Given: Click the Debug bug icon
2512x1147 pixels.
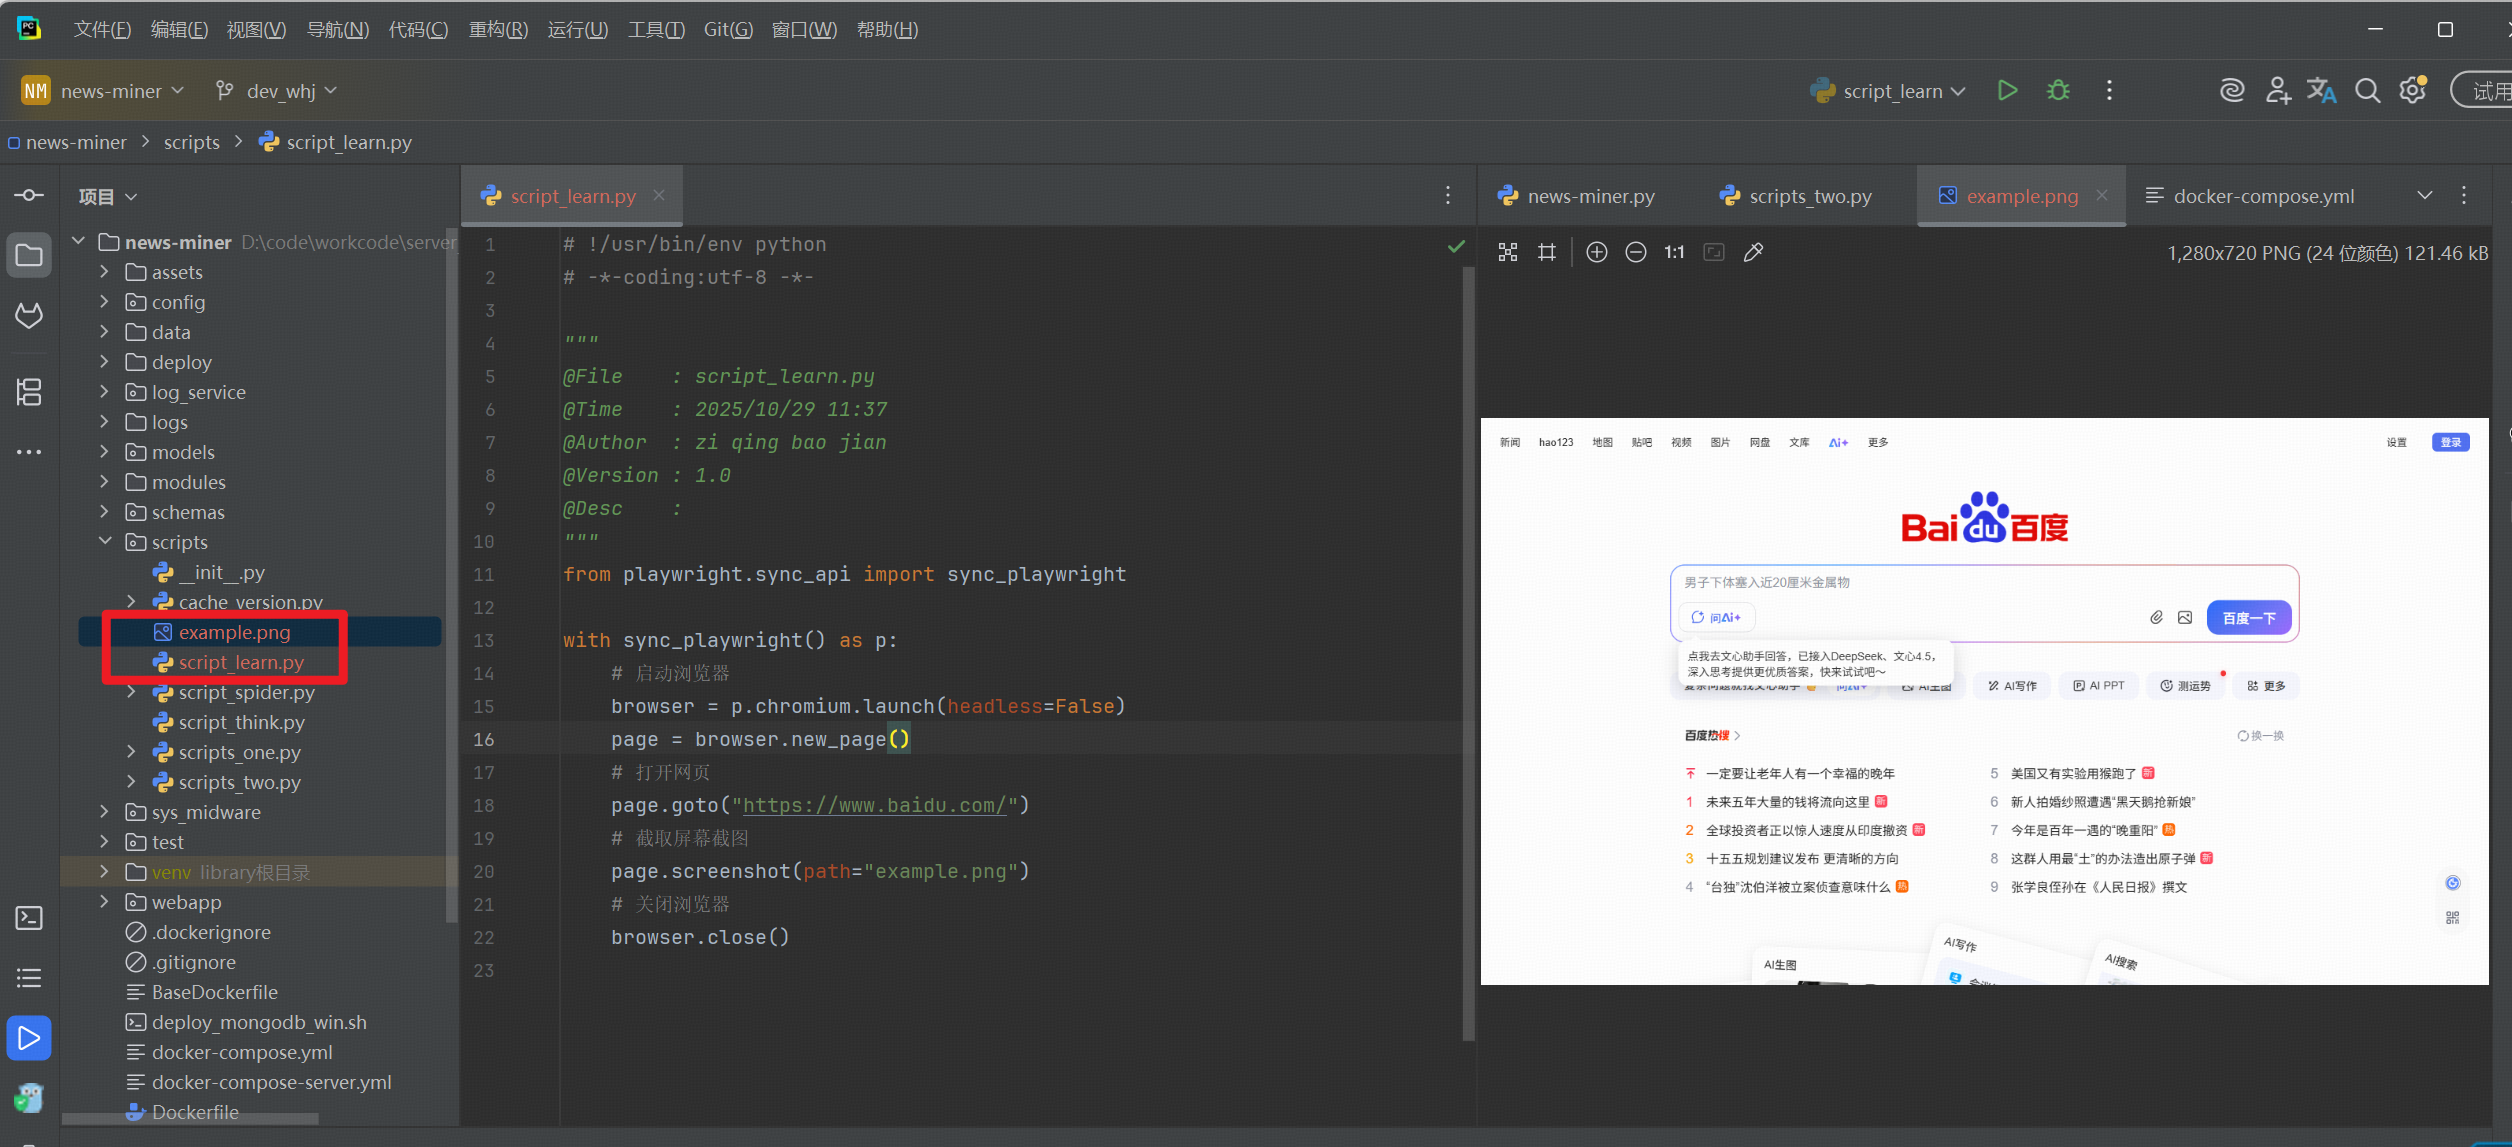Looking at the screenshot, I should pos(2058,91).
